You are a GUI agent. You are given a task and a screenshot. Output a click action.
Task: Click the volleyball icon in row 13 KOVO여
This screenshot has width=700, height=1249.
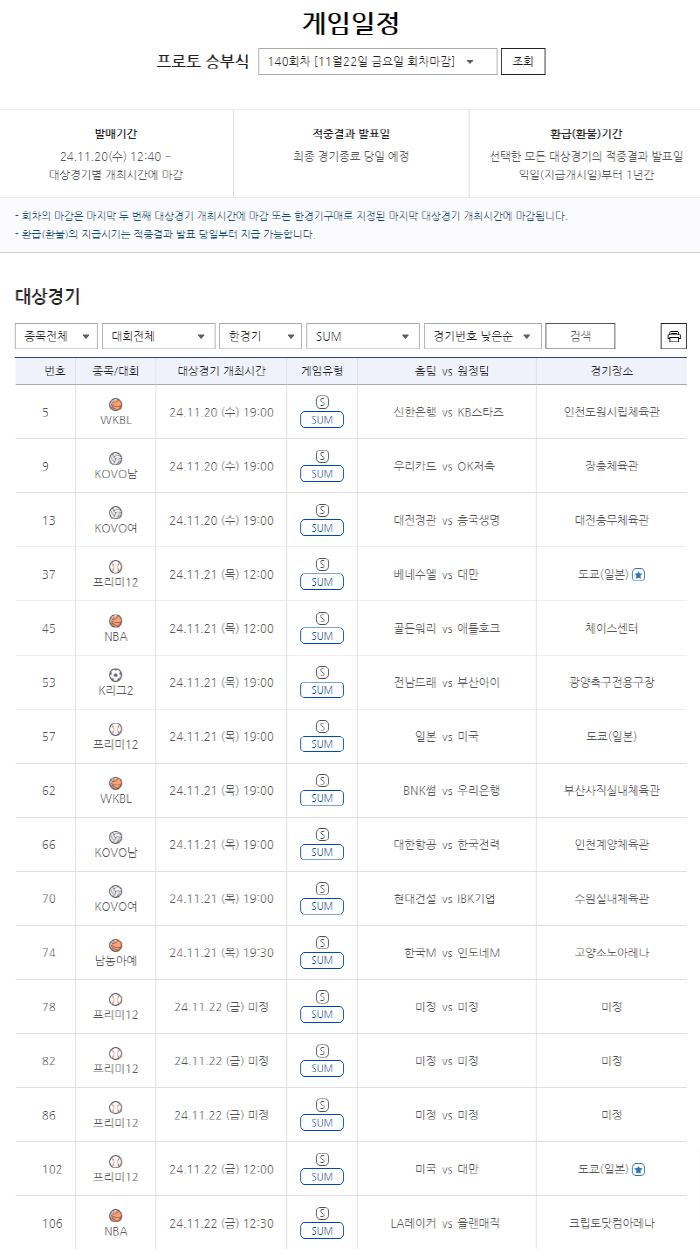pyautogui.click(x=115, y=513)
